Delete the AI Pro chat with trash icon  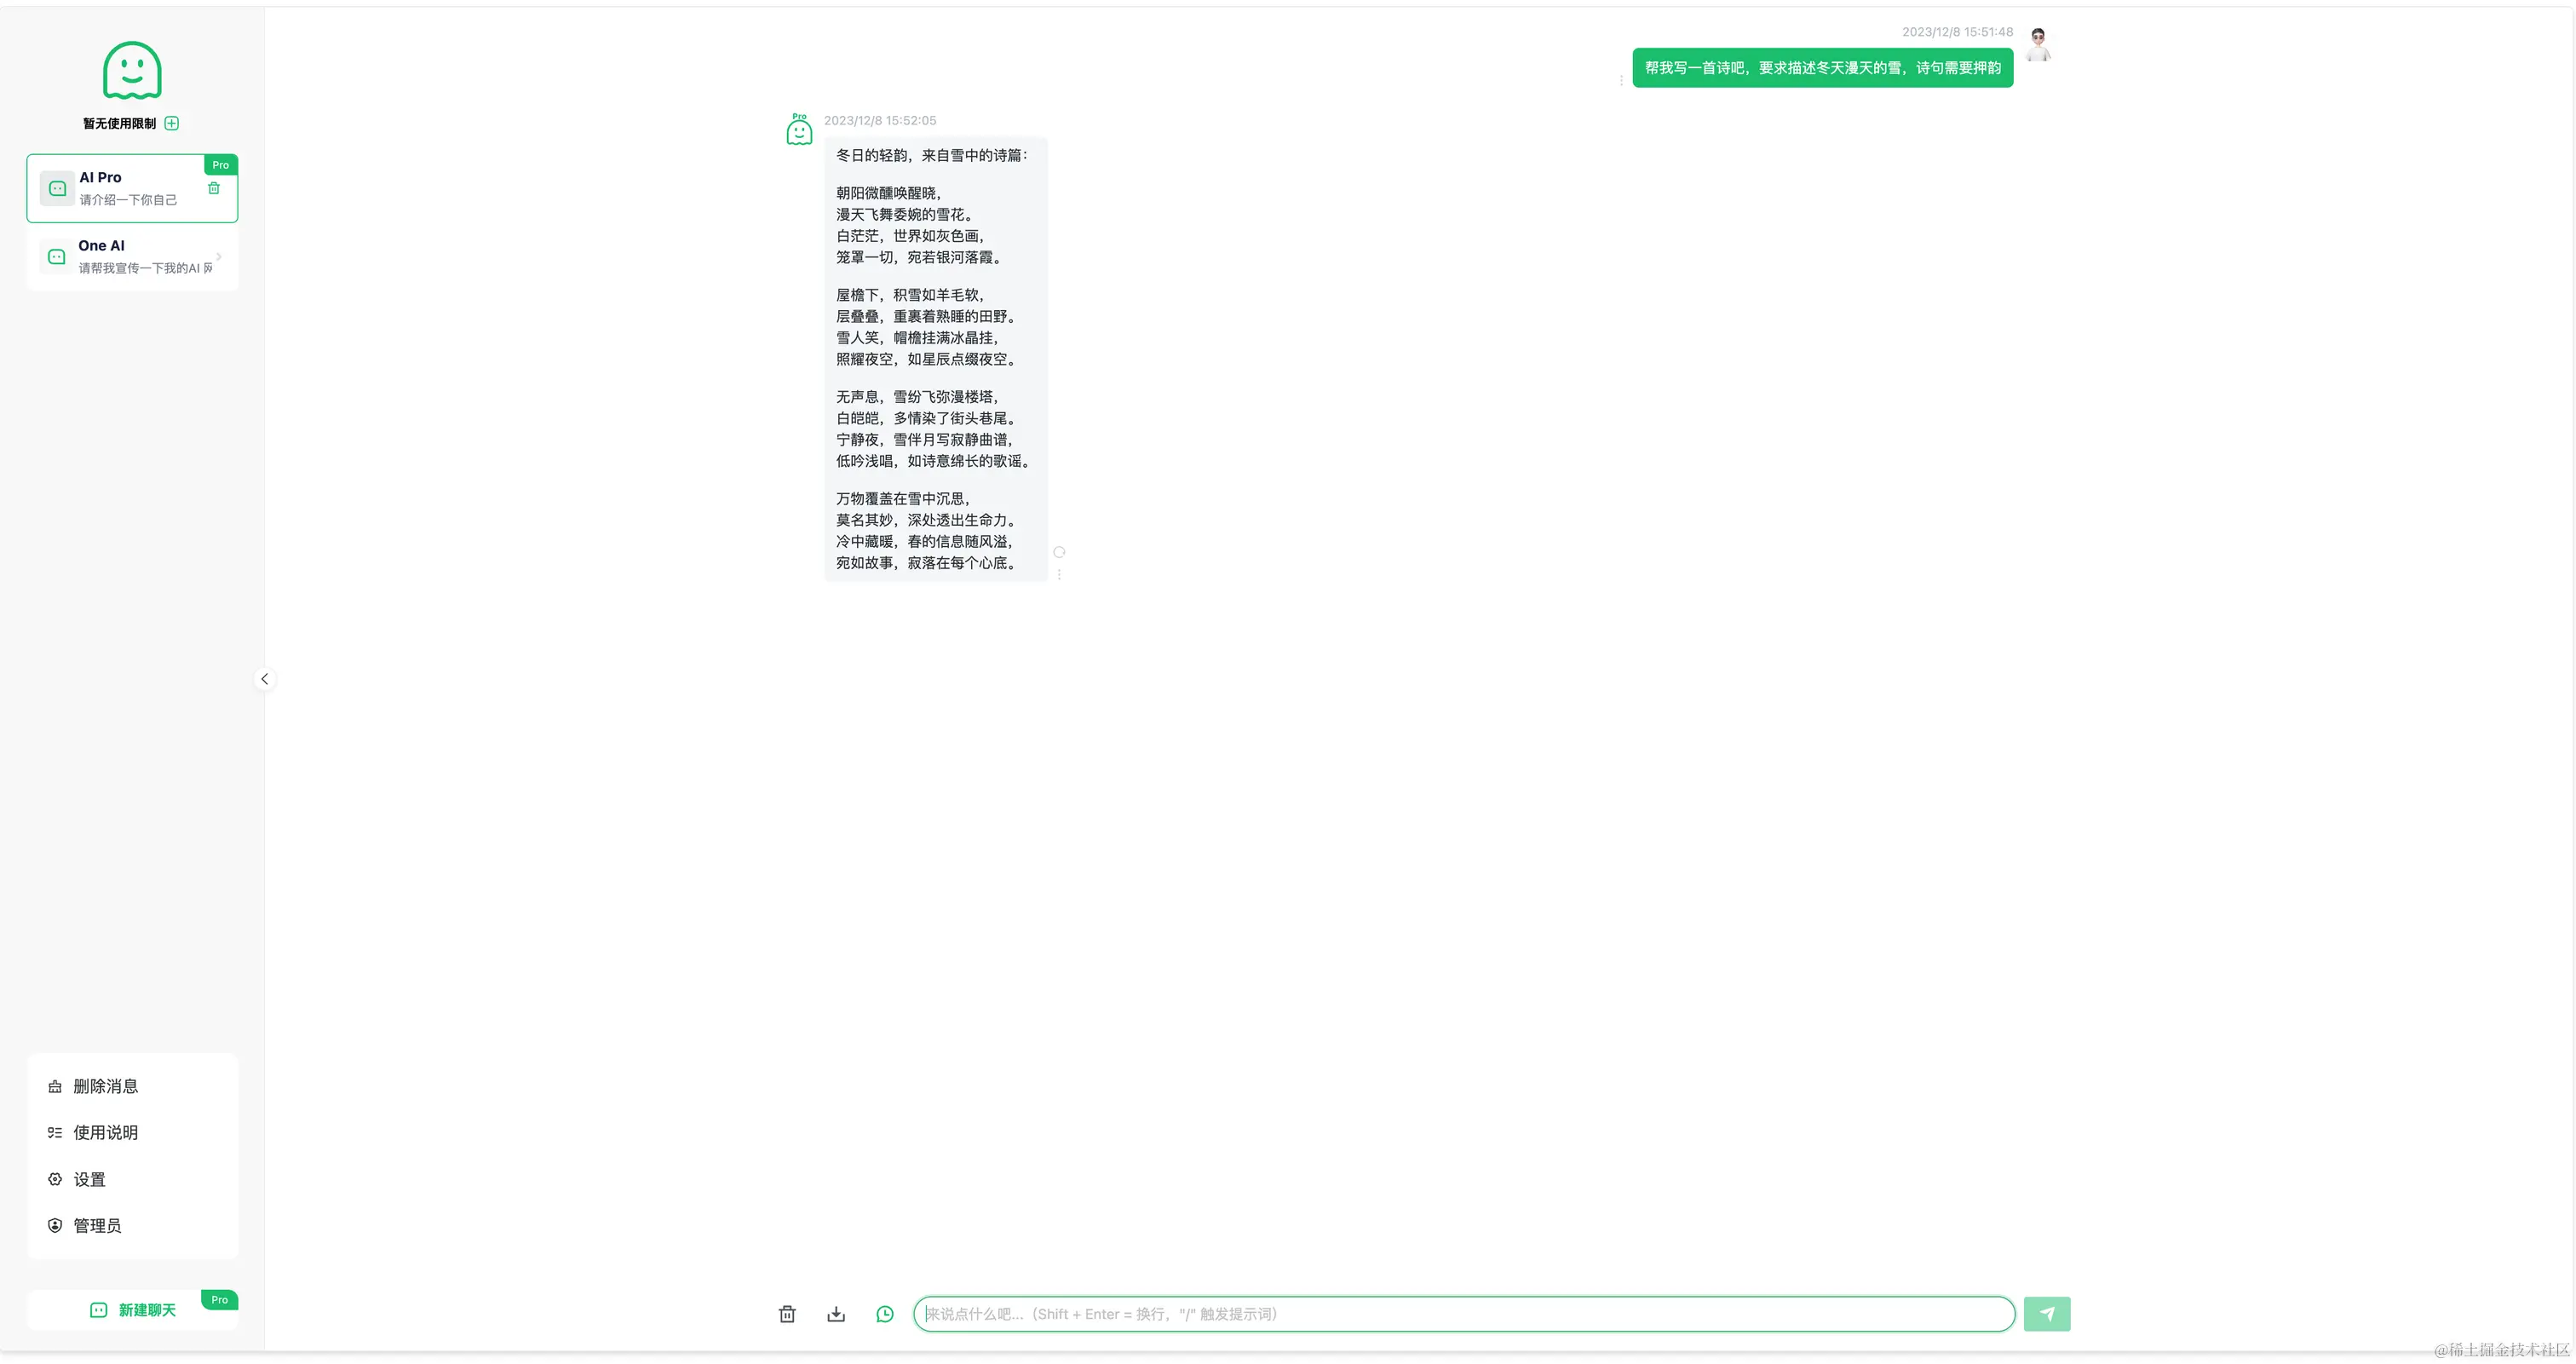[x=214, y=188]
